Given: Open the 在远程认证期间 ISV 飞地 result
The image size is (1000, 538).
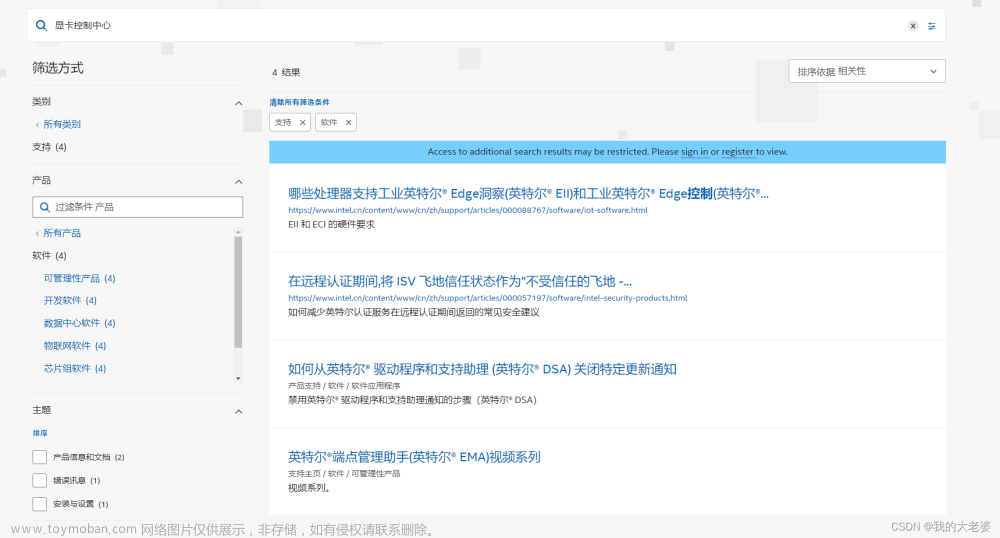Looking at the screenshot, I should (x=460, y=282).
